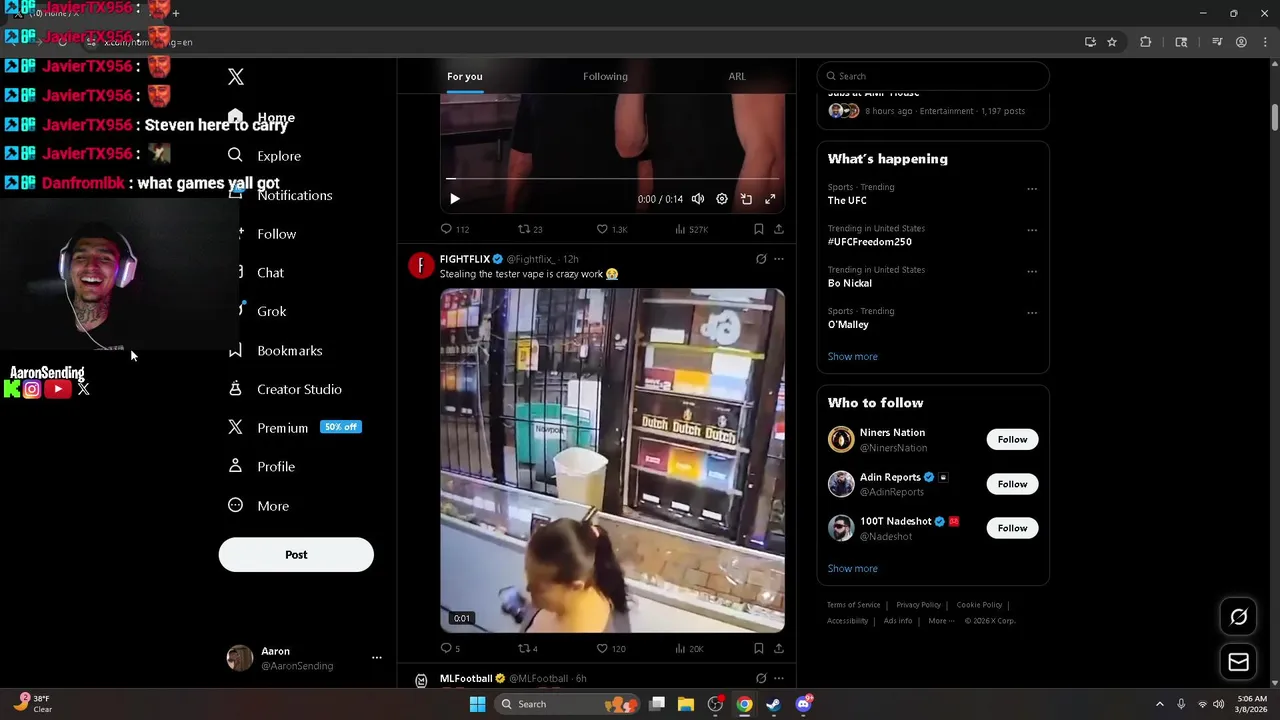Open options for #UFCFreedom250 trend
Image resolution: width=1280 pixels, height=720 pixels.
(1032, 230)
